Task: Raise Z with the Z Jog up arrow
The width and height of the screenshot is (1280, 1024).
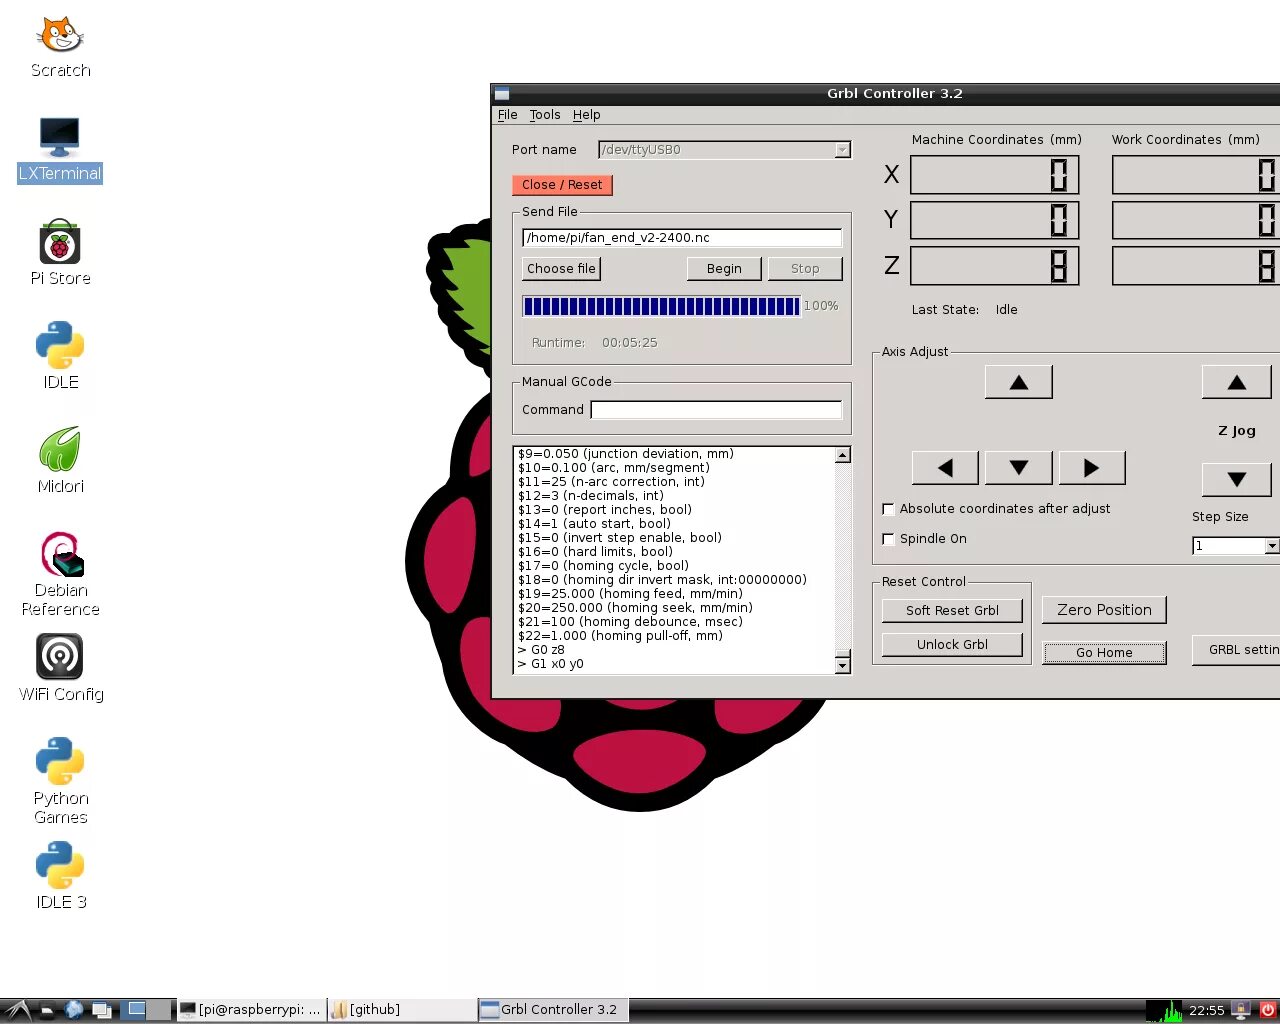Action: click(x=1236, y=382)
